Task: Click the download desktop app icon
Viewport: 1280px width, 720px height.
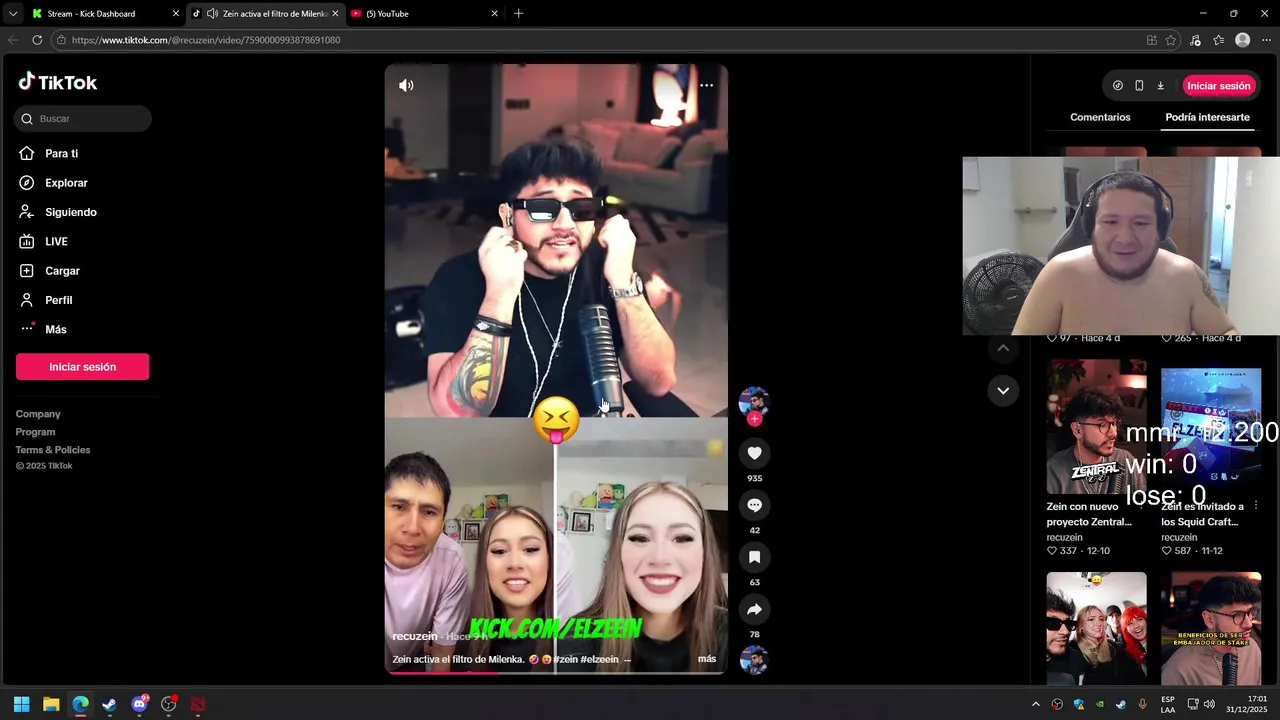Action: coord(1160,86)
